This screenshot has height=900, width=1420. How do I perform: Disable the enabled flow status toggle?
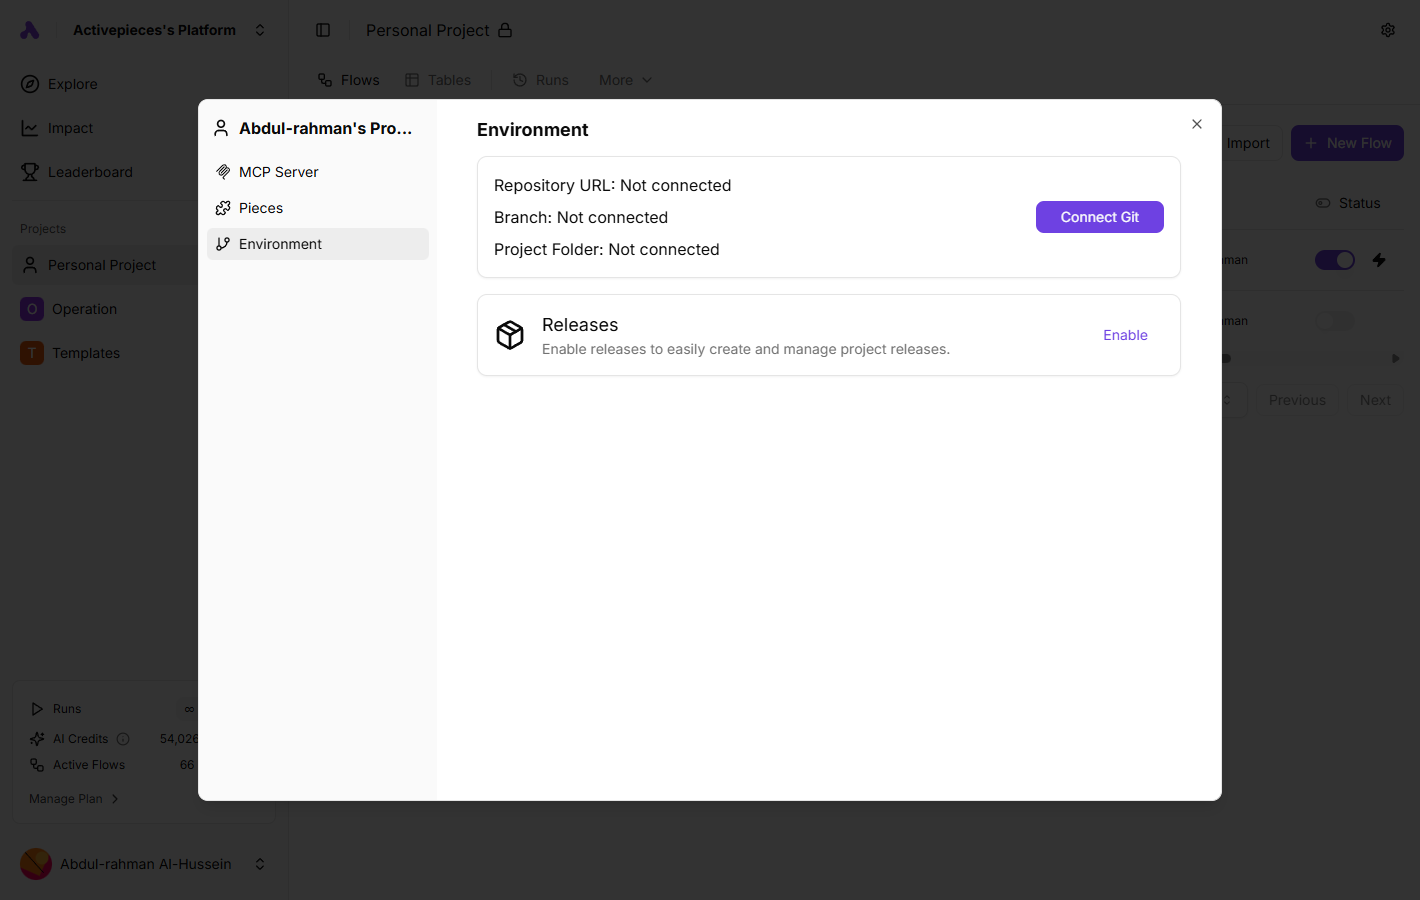coord(1335,259)
